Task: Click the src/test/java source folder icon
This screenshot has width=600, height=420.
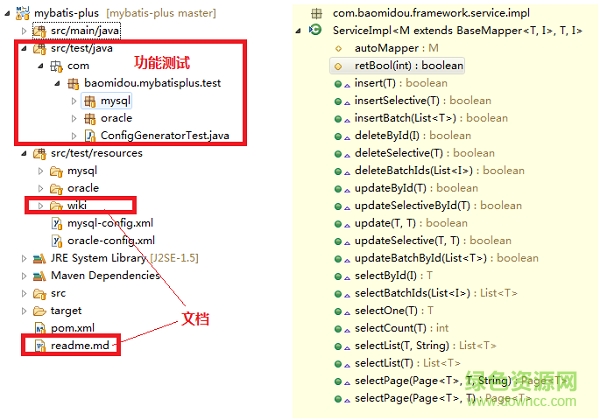Action: pos(39,49)
